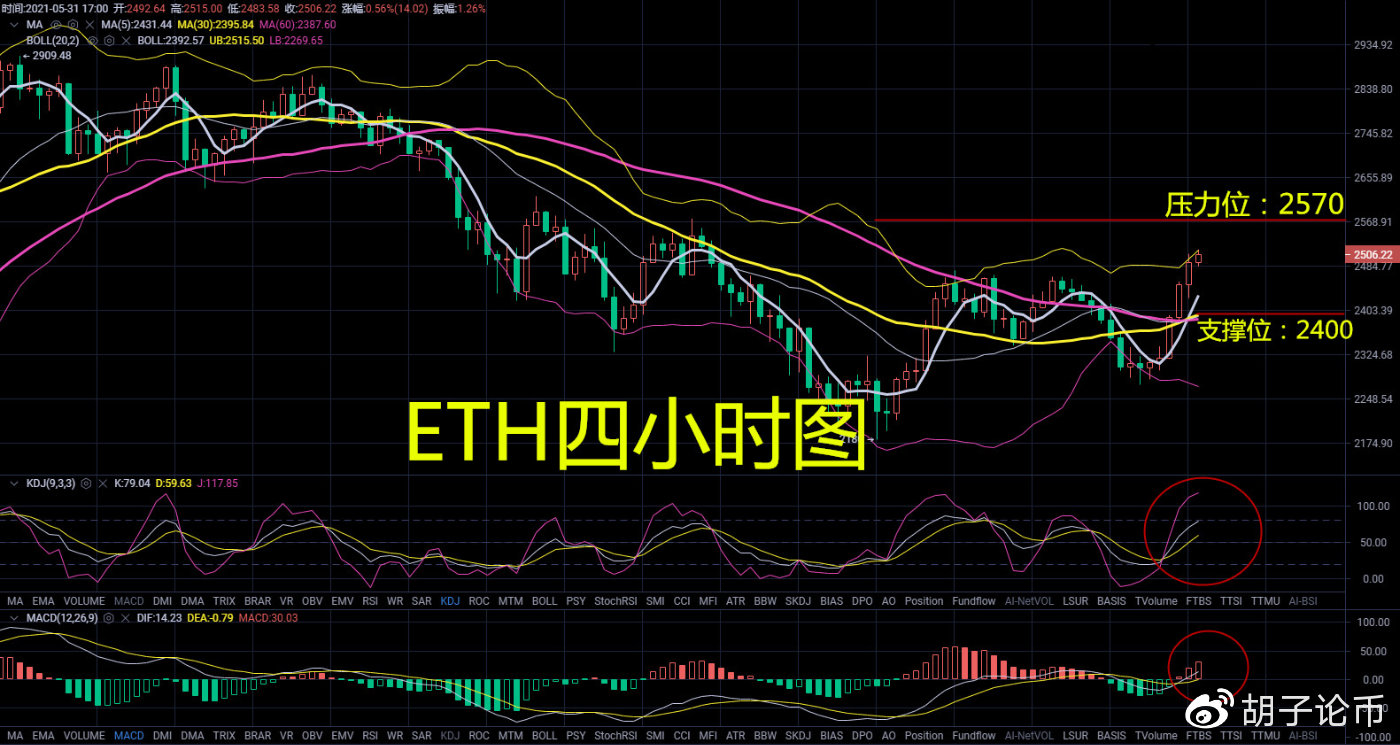Open KDJ(9,3,3) settings gear
The height and width of the screenshot is (745, 1400).
pos(86,483)
